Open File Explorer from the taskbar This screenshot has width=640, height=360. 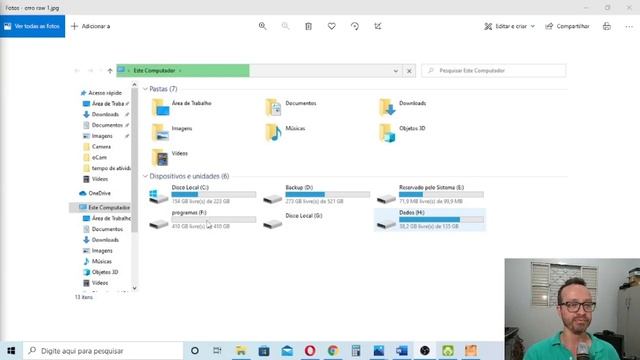[241, 351]
